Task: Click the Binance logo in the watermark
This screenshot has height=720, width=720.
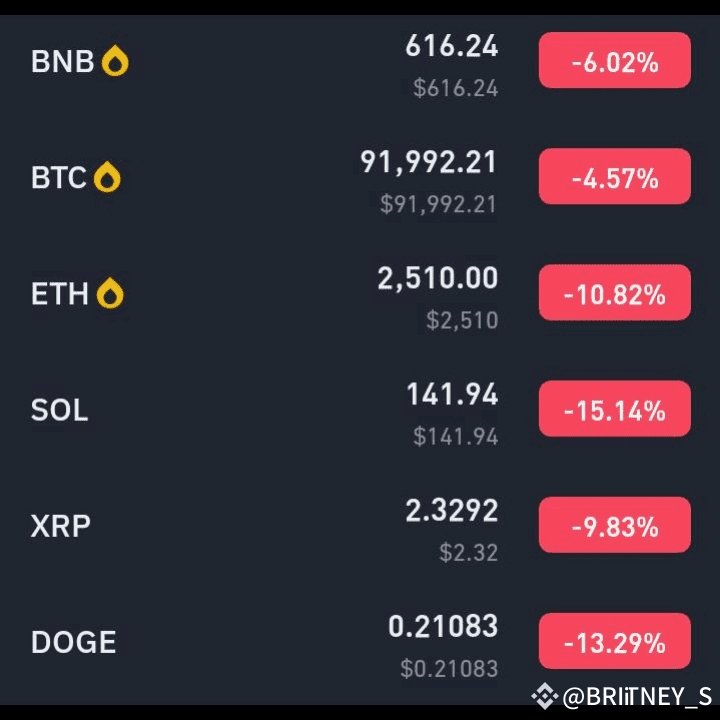Action: (x=545, y=696)
